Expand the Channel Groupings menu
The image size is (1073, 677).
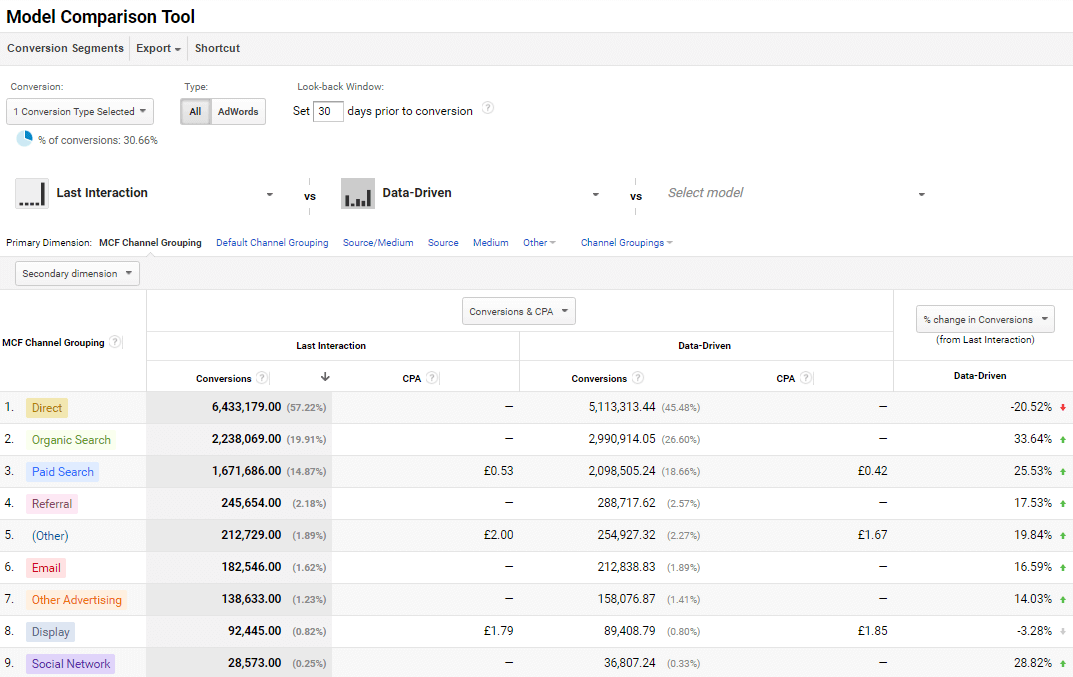pos(626,243)
